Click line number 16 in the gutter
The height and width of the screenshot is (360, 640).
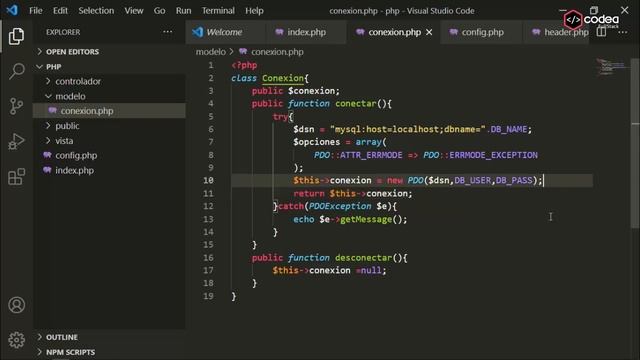click(x=208, y=258)
